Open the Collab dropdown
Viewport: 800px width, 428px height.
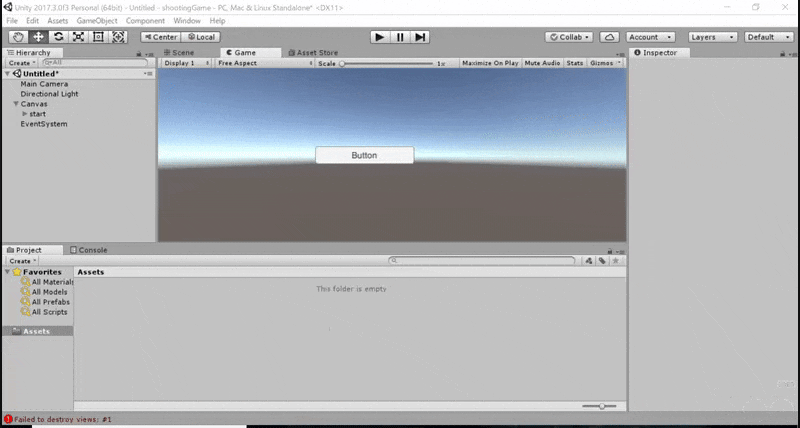pos(569,37)
